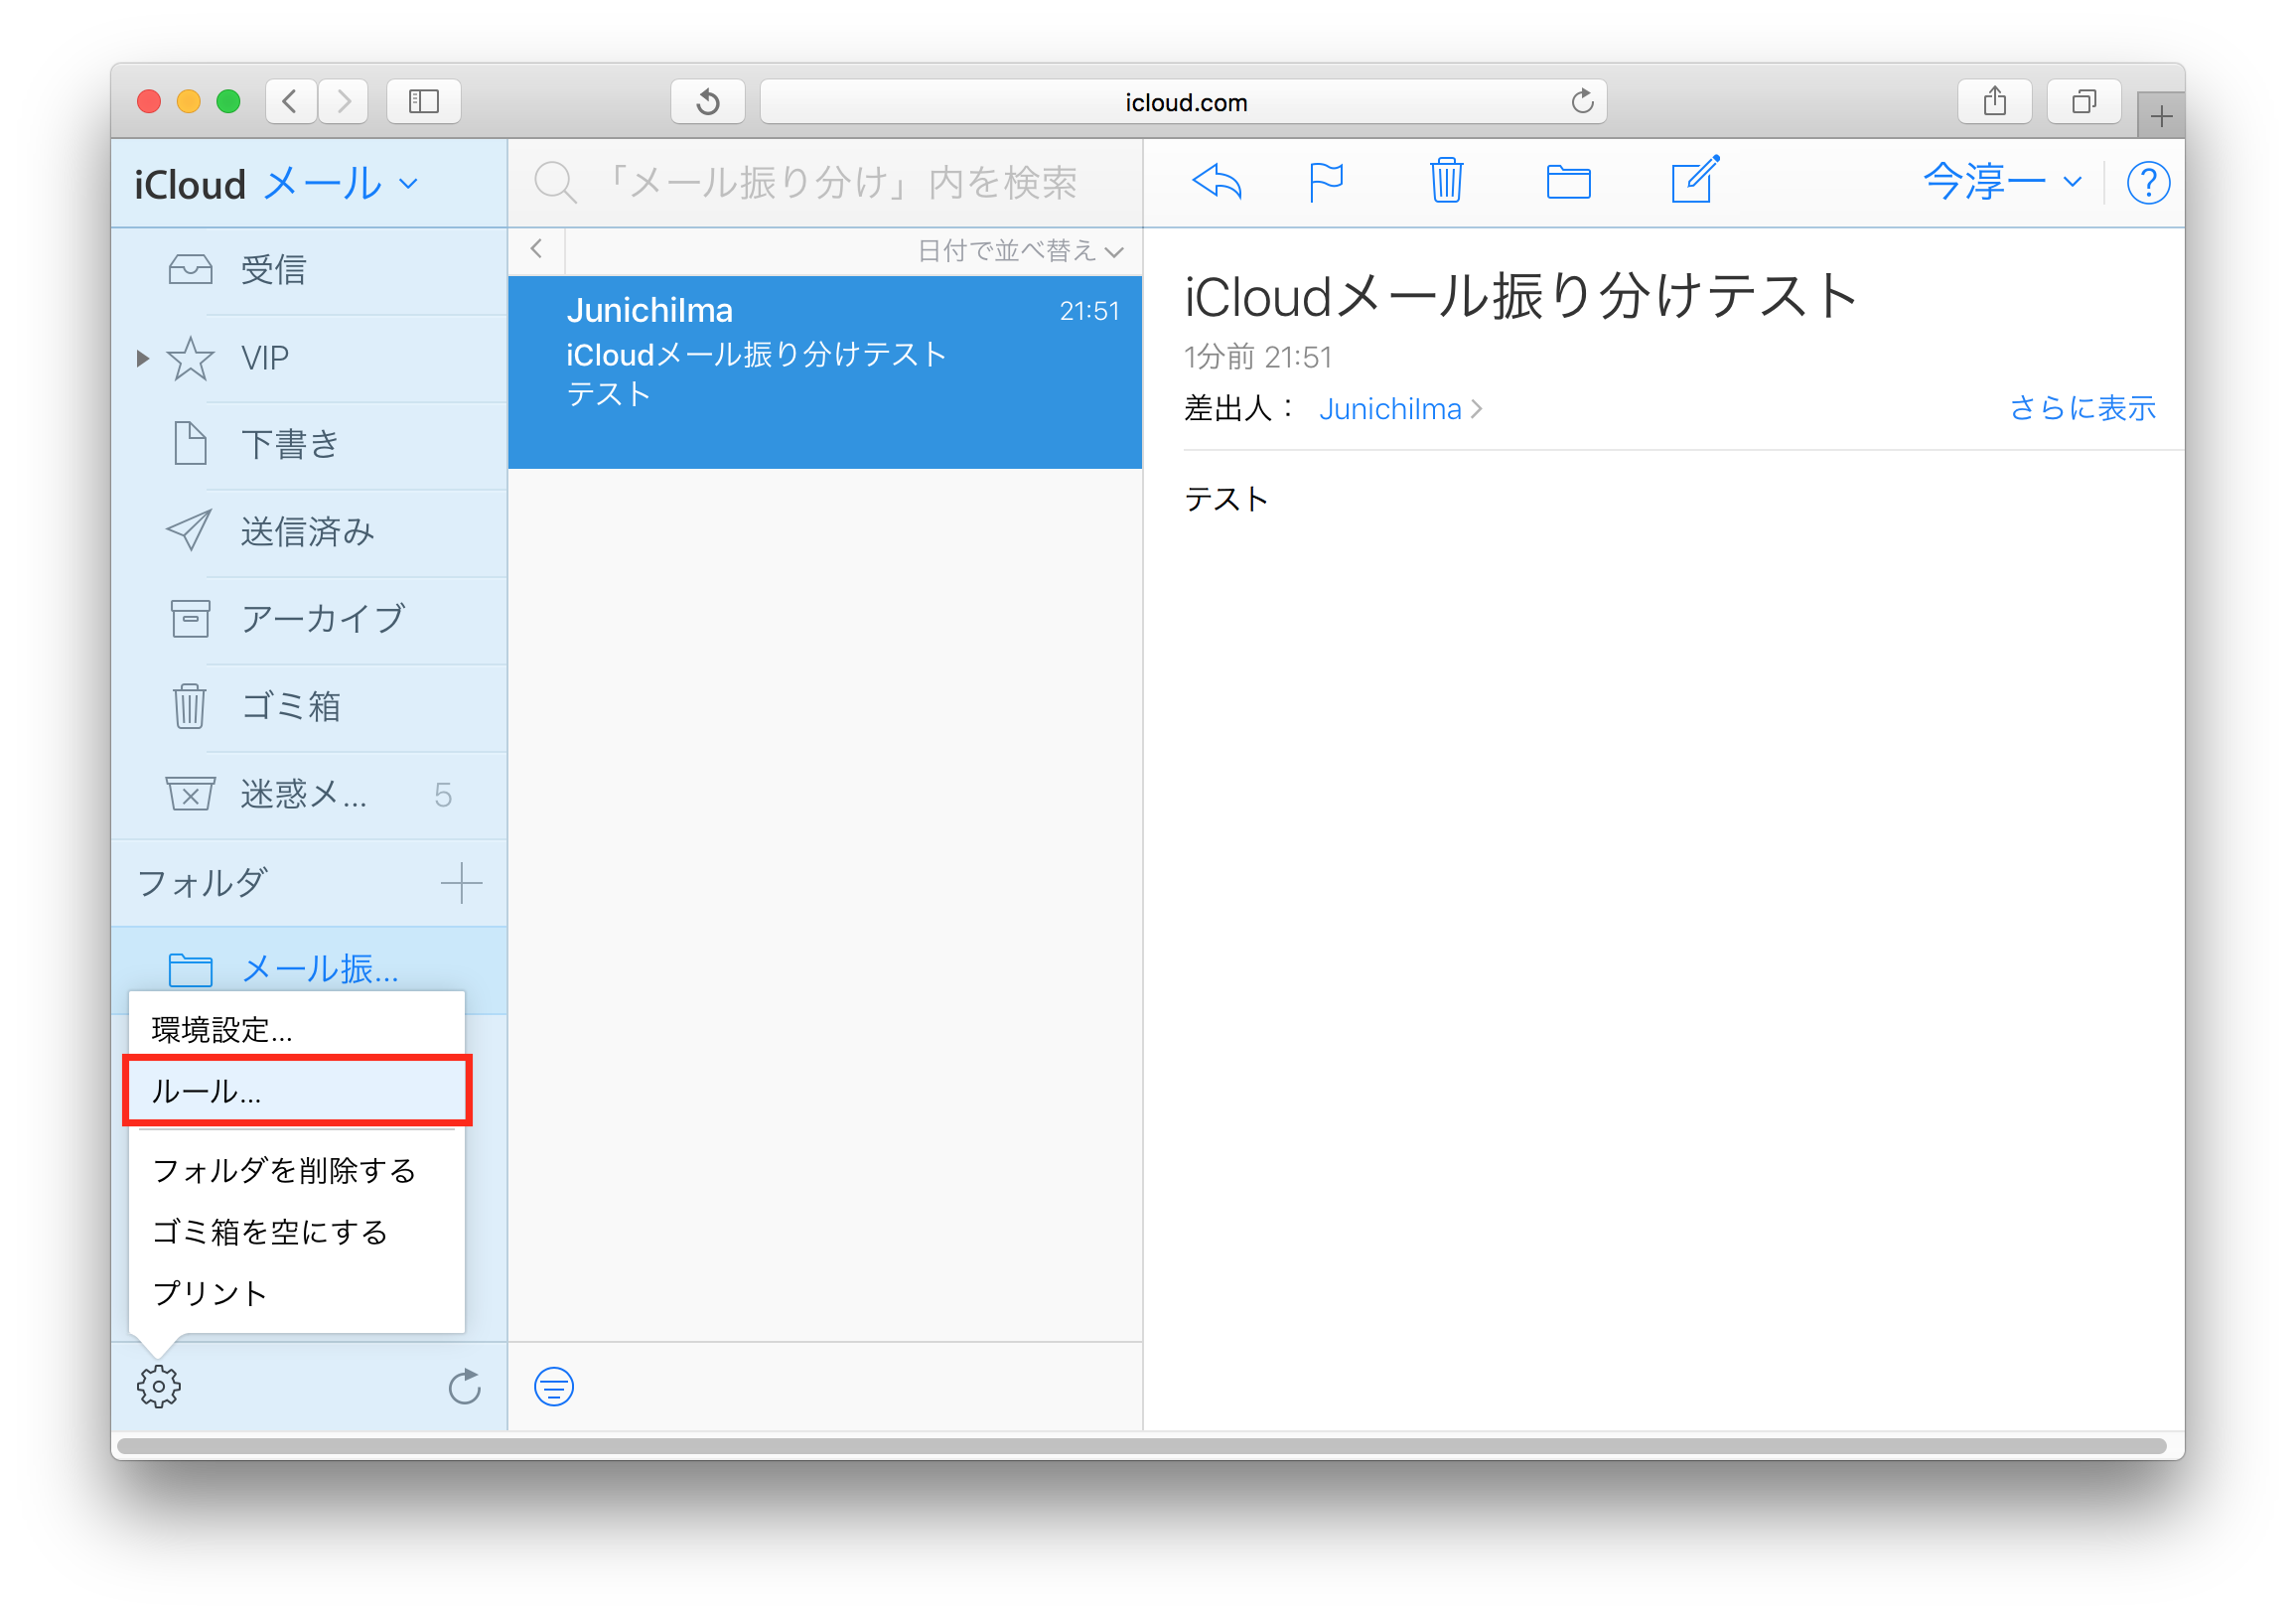The image size is (2296, 1619).
Task: Expand the VIP disclosure triangle
Action: point(142,358)
